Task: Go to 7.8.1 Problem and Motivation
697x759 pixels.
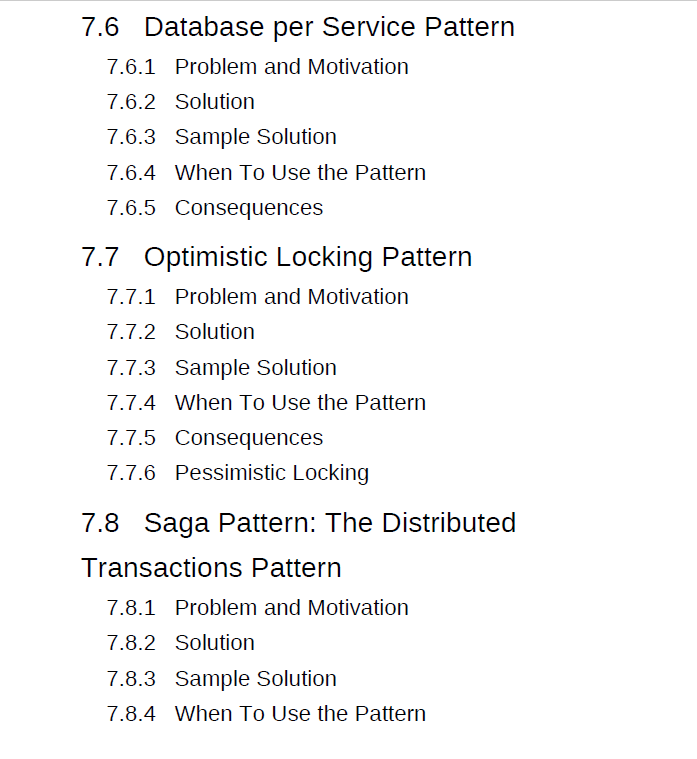Action: tap(291, 608)
